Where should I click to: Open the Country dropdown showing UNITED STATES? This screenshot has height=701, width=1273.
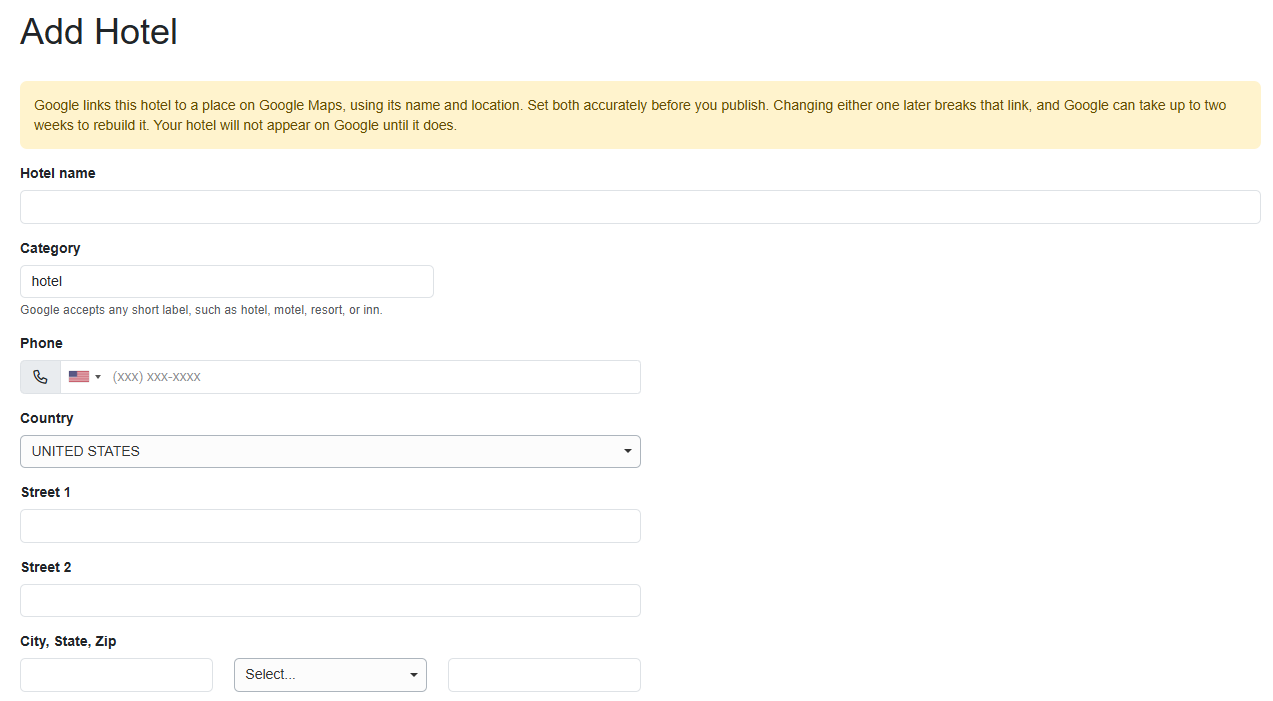(x=330, y=451)
